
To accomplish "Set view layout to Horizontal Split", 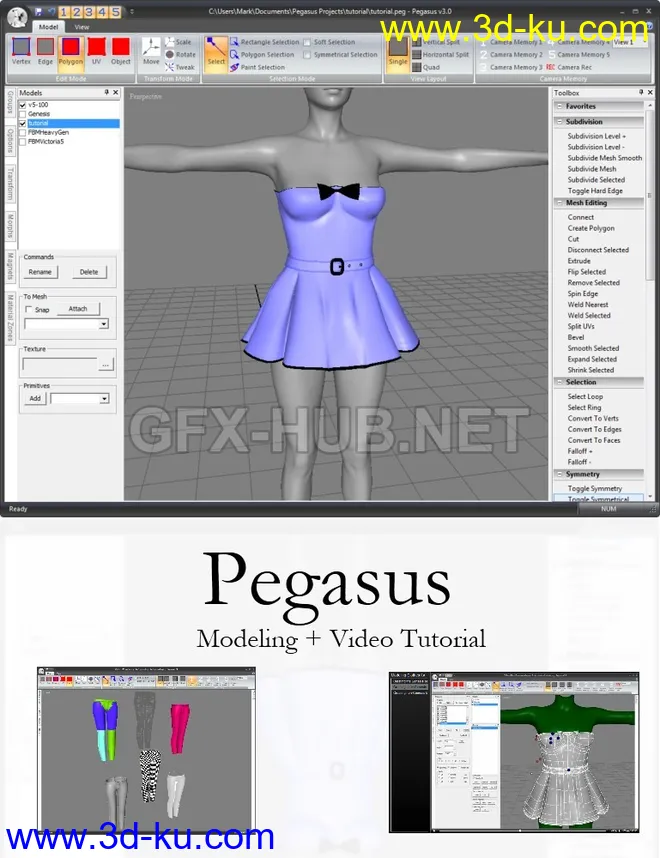I will coord(441,54).
